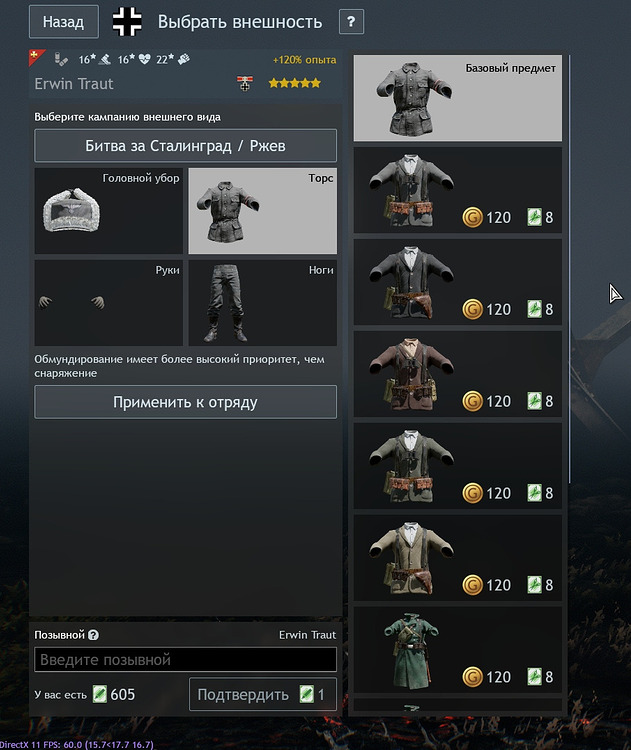
Task: Select the Базовый предмет base tunic
Action: pos(458,98)
